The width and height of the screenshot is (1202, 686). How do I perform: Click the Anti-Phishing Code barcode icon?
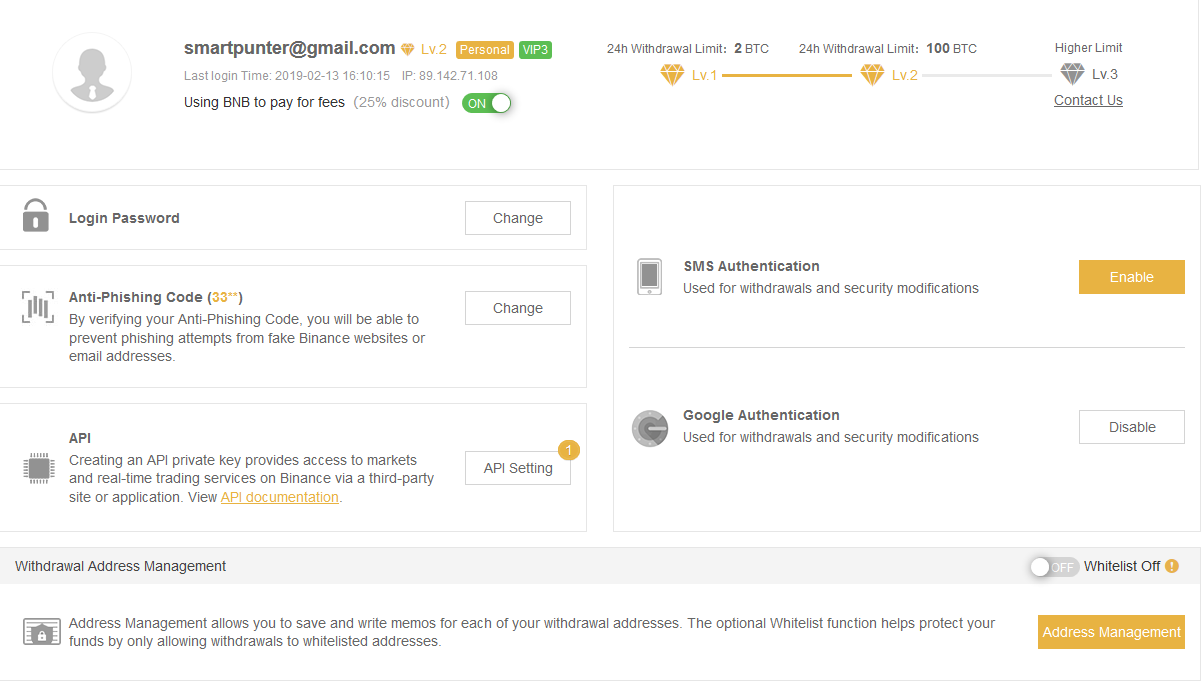pos(37,307)
